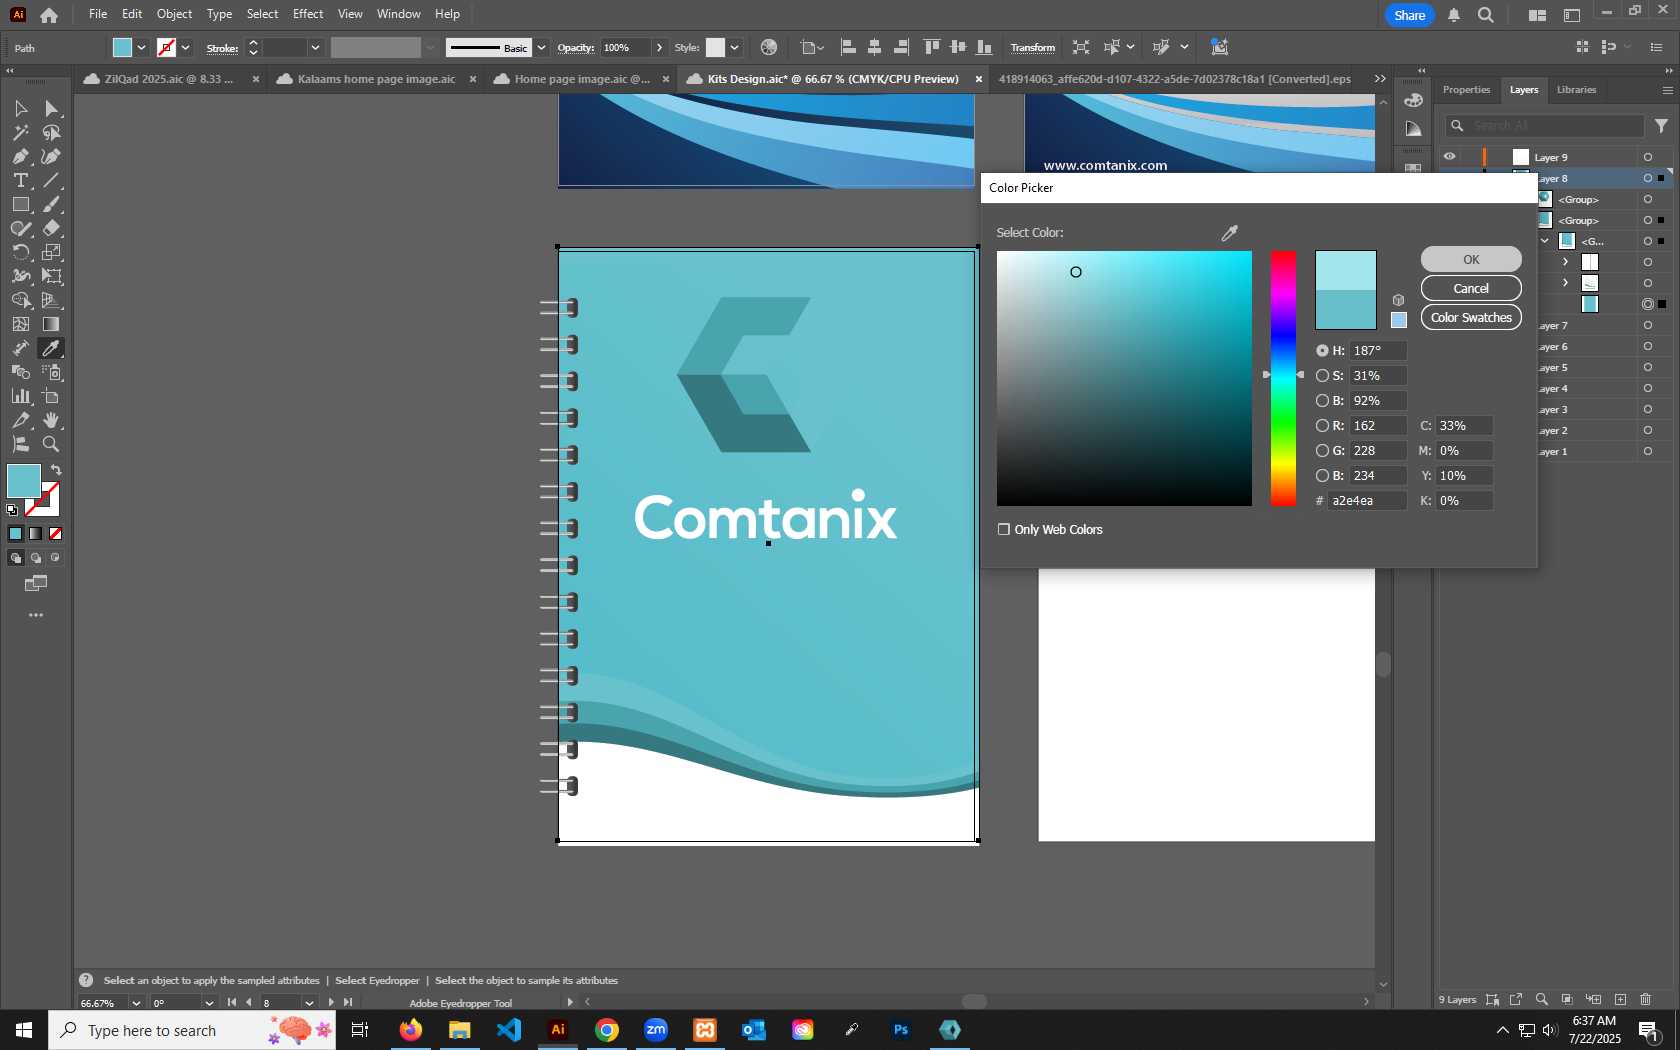The image size is (1680, 1050).
Task: Select the Direct Selection tool
Action: [51, 108]
